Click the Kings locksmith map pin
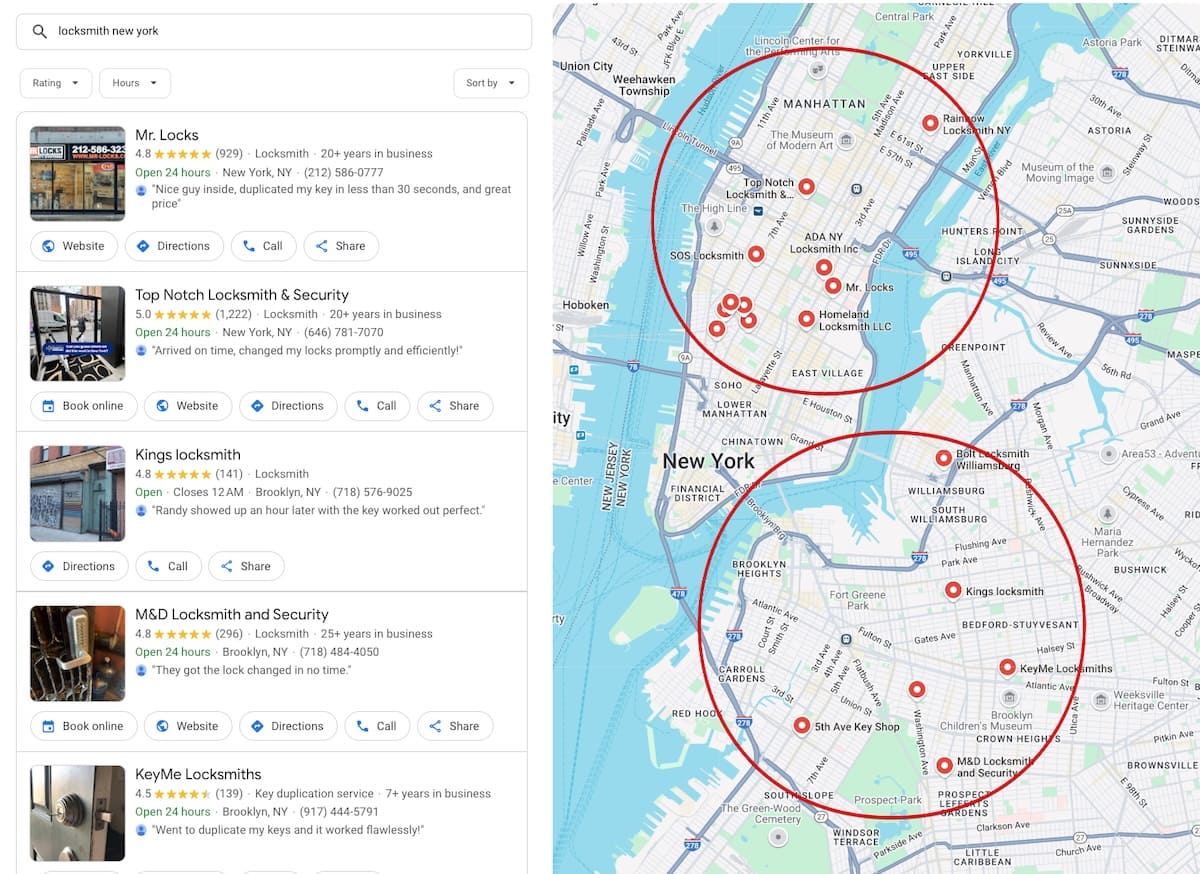Screen dimensions: 1200x874 [x=953, y=590]
